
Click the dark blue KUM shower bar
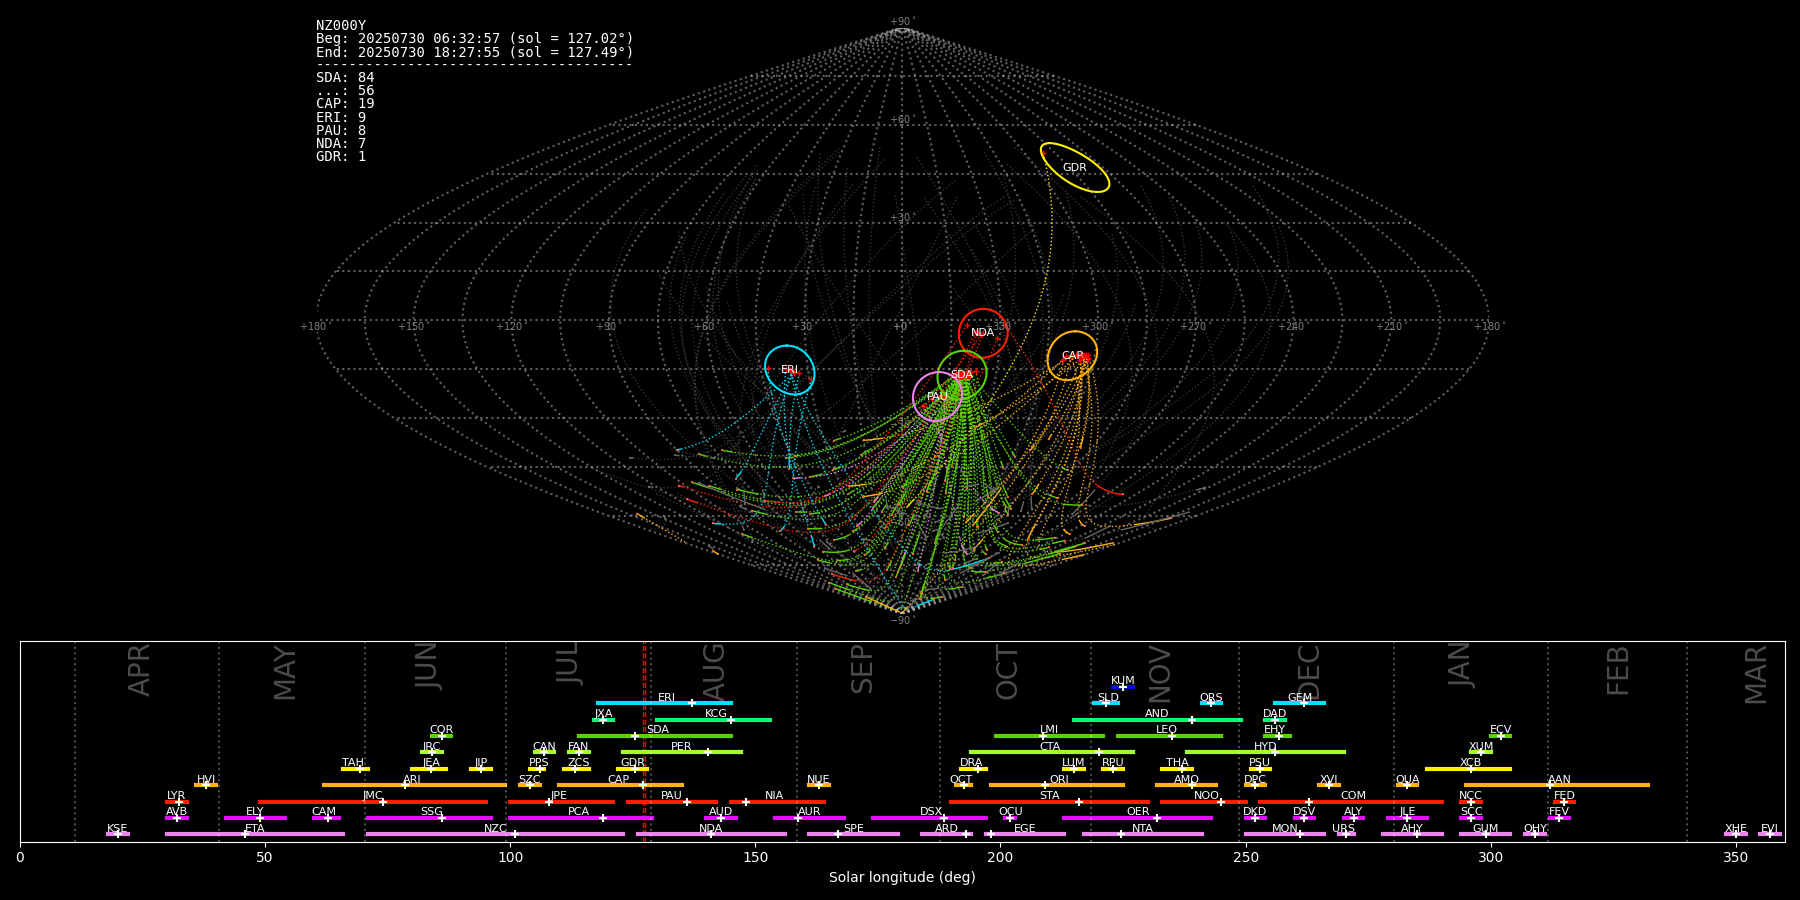[1123, 687]
